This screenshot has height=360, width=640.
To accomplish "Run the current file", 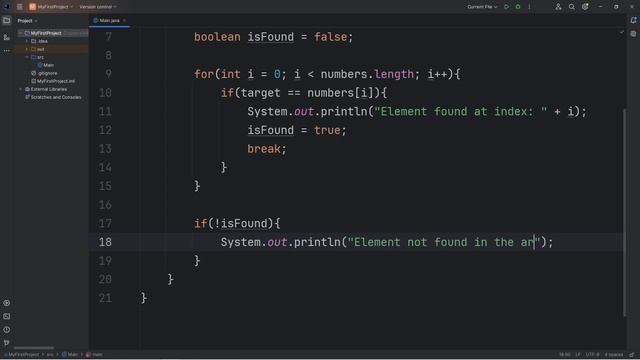I will (506, 7).
